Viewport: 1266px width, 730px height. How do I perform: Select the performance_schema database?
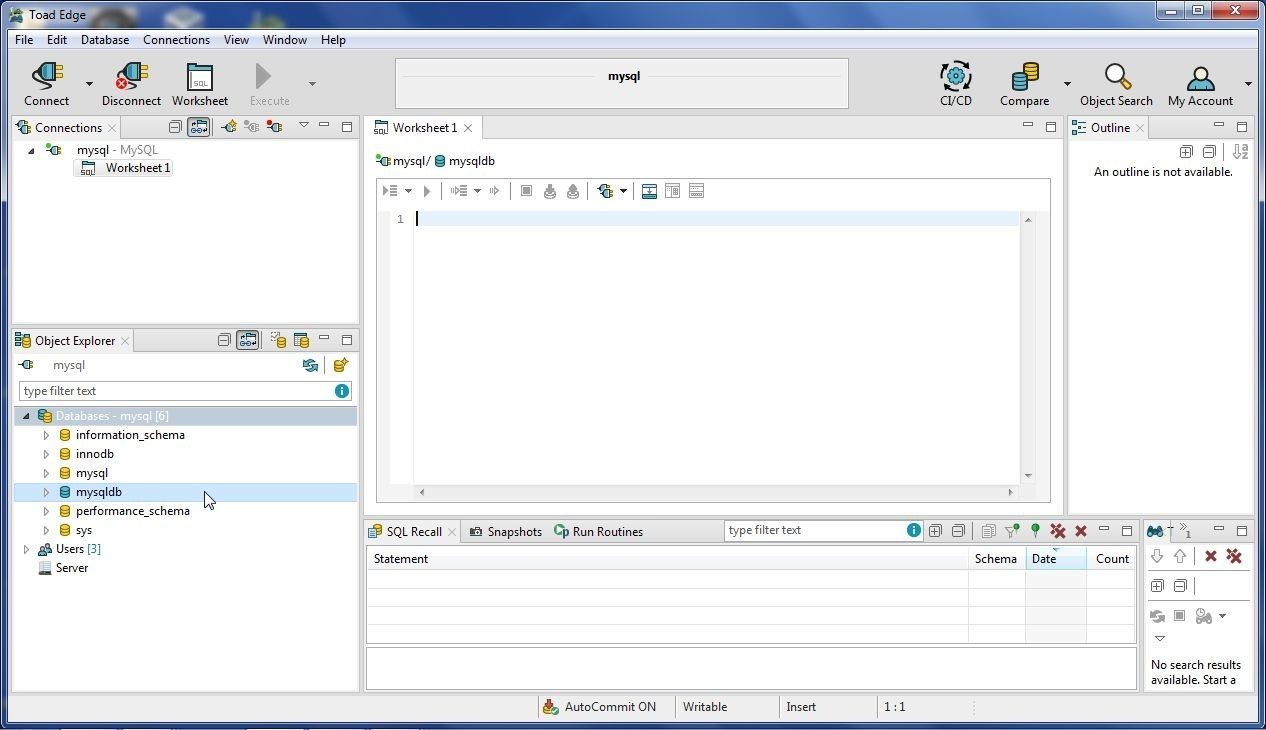coord(133,511)
